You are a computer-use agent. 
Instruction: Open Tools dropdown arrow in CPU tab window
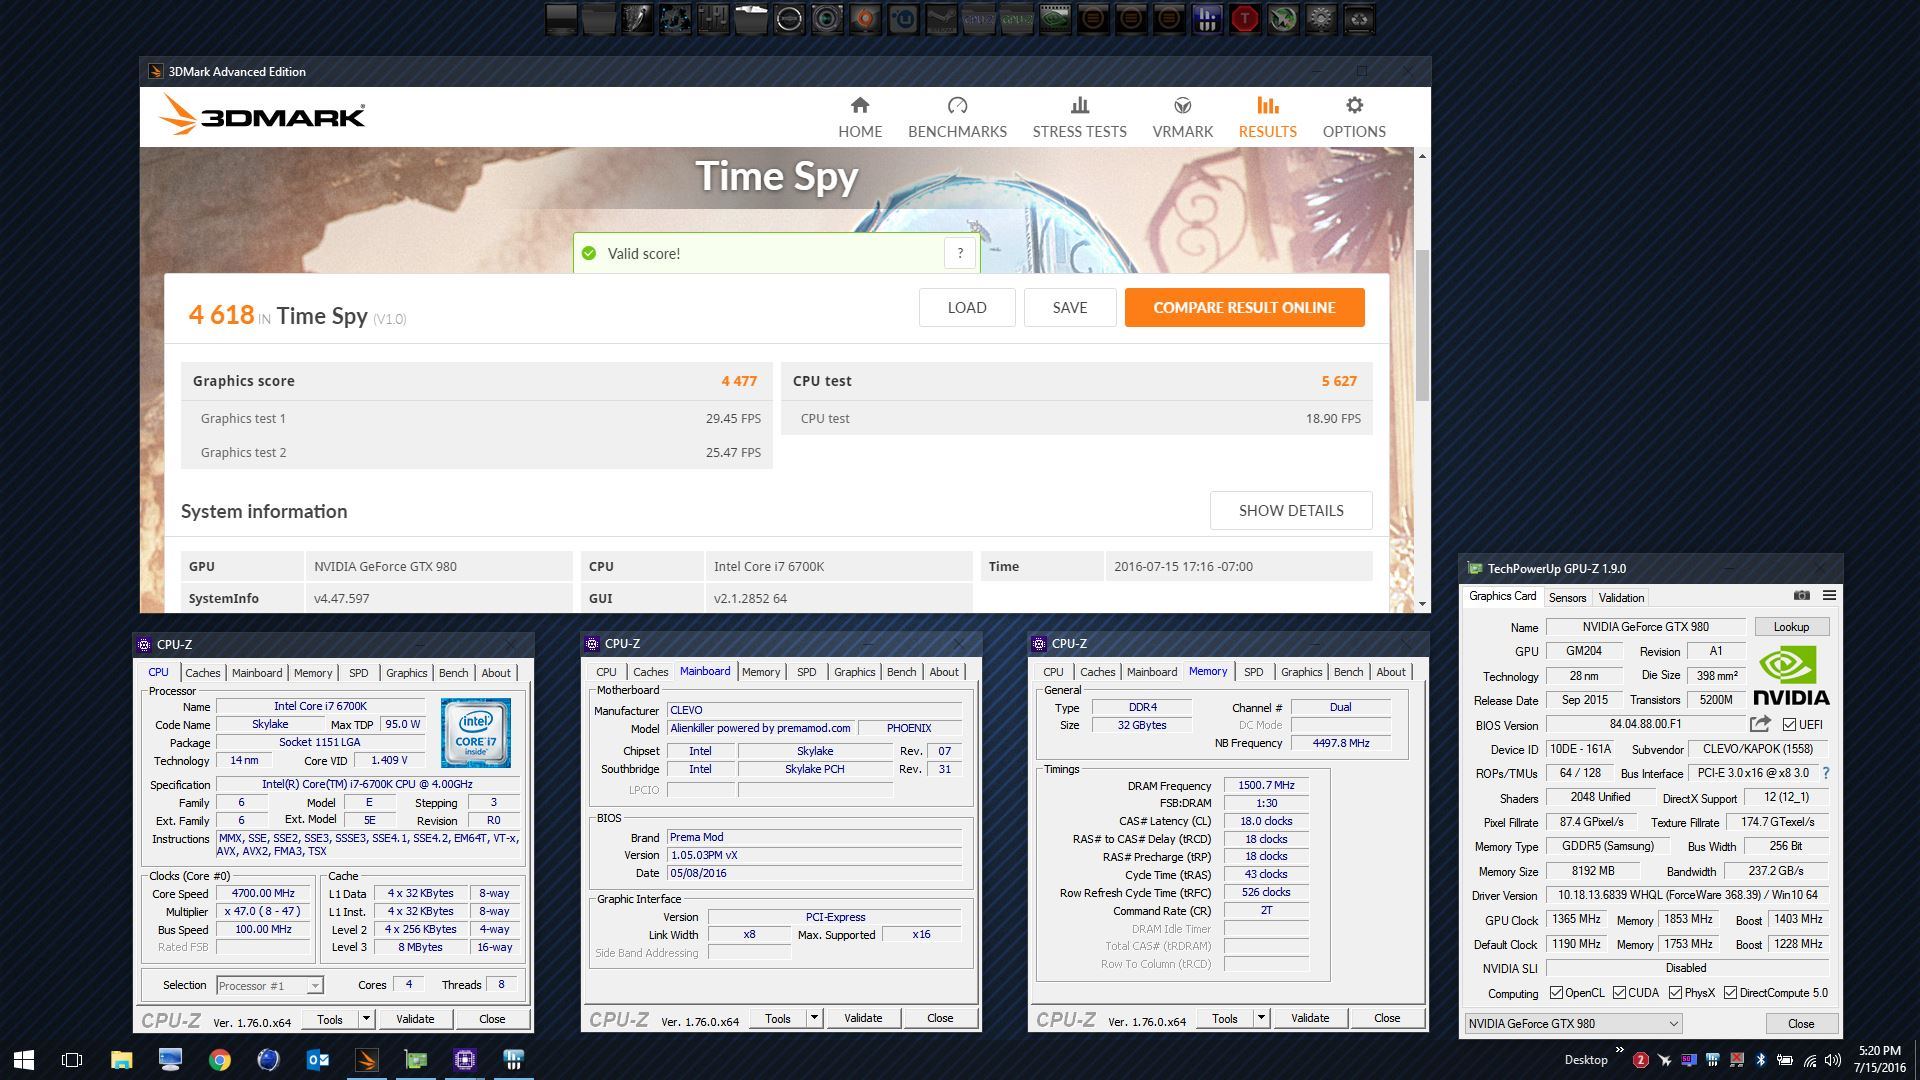(366, 1019)
